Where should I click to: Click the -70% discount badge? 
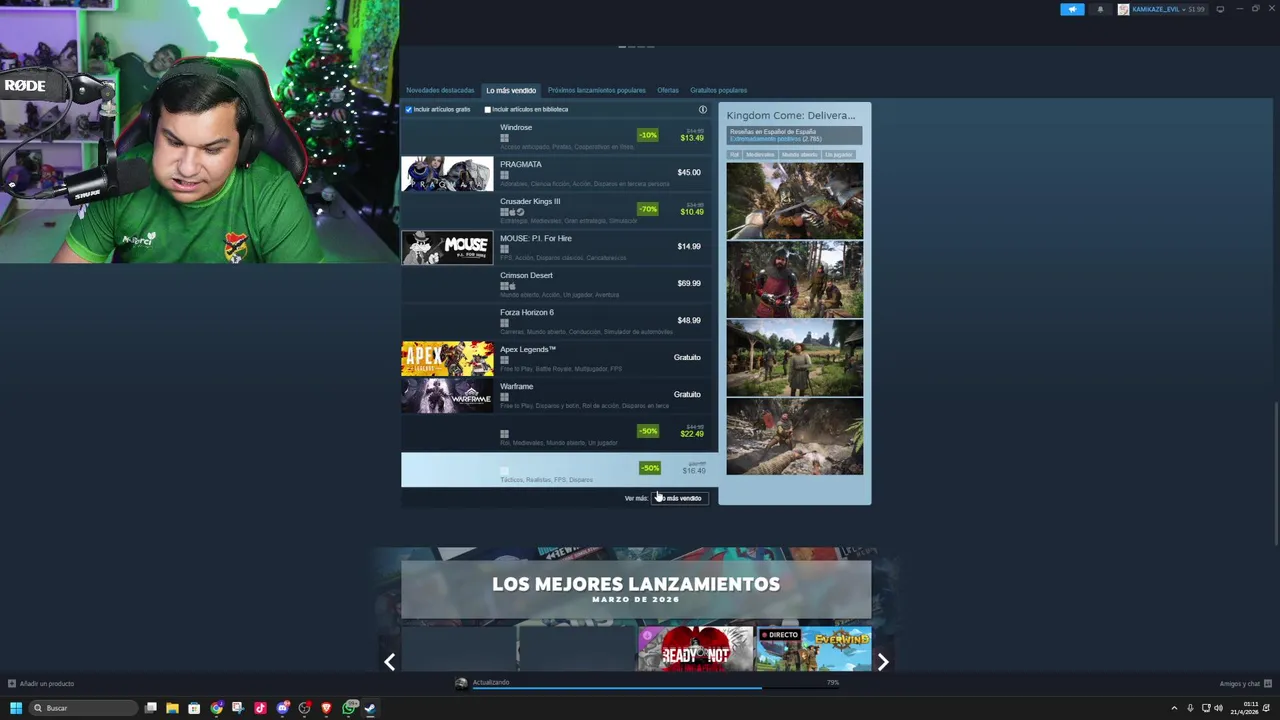point(648,209)
